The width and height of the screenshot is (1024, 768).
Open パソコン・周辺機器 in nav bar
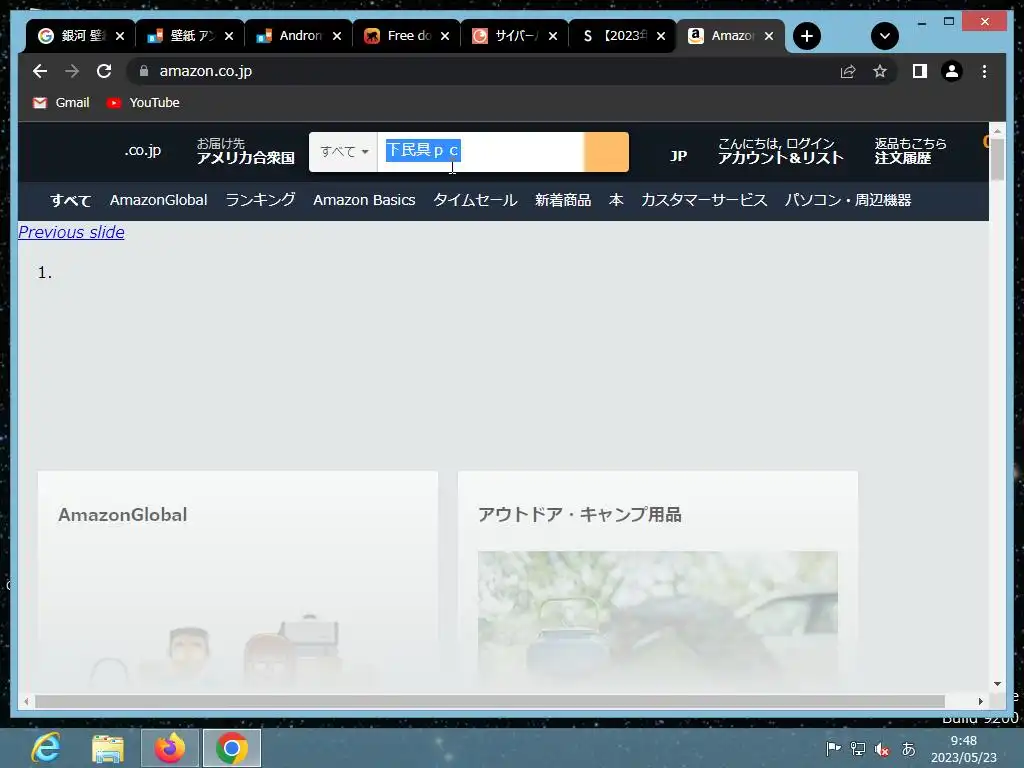click(x=848, y=200)
